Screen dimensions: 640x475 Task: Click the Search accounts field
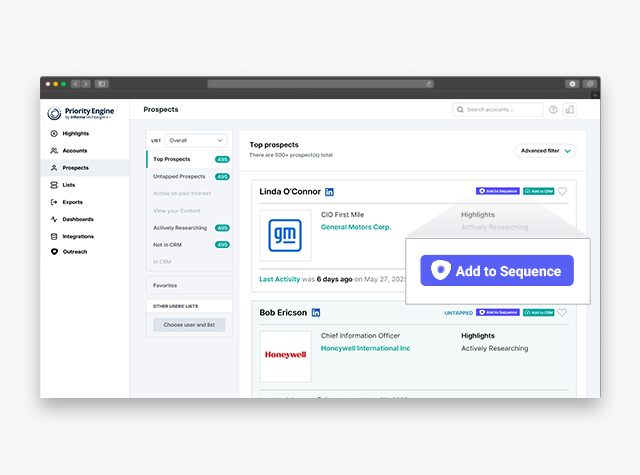point(498,109)
